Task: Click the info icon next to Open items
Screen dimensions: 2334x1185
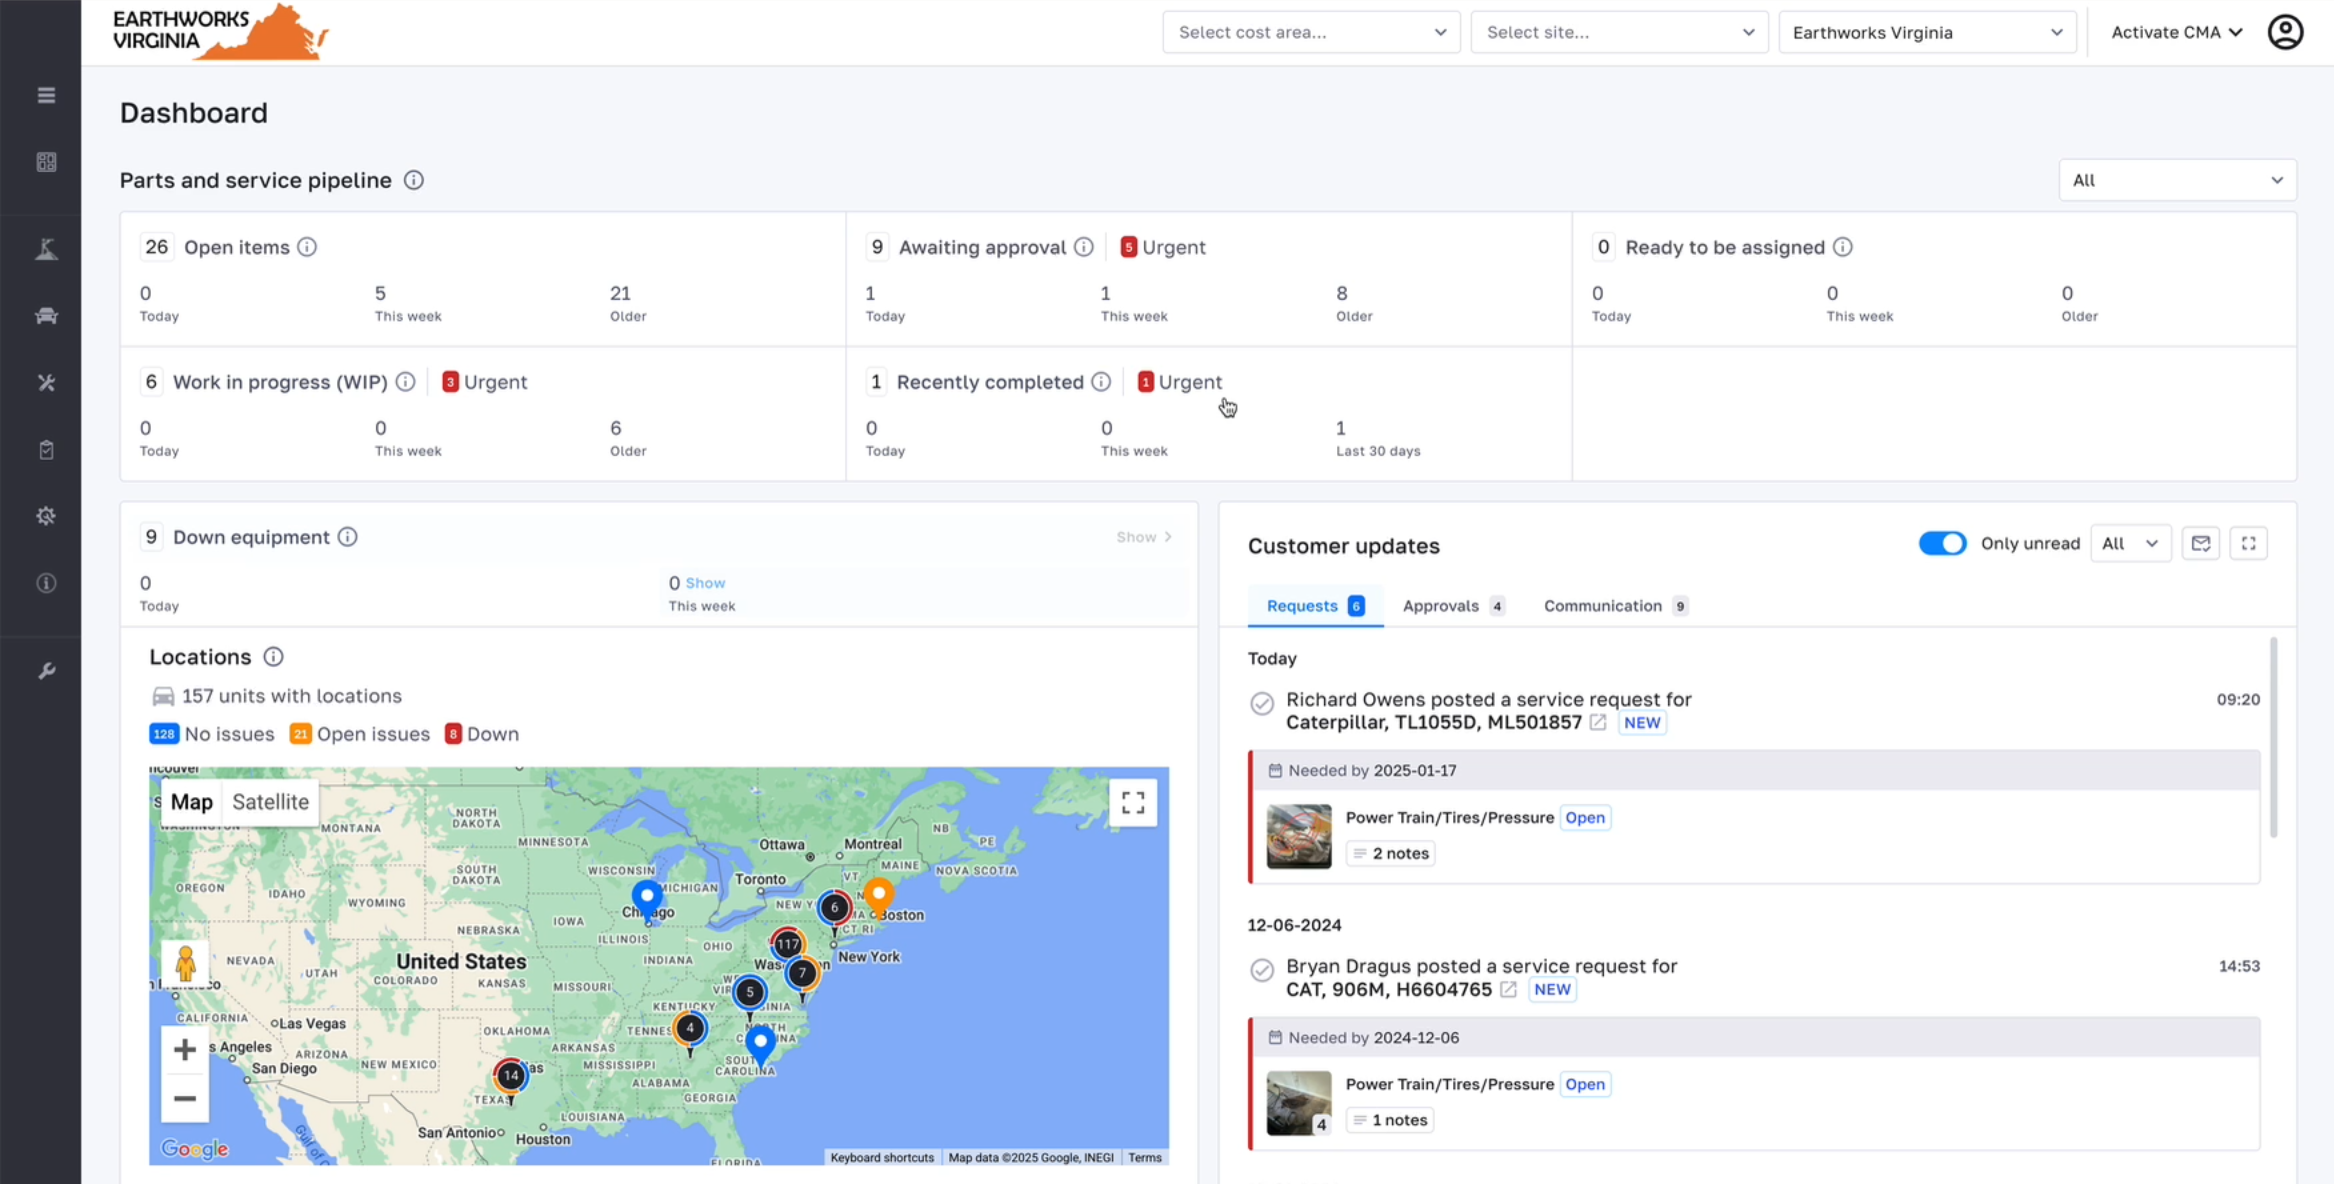Action: pos(307,247)
